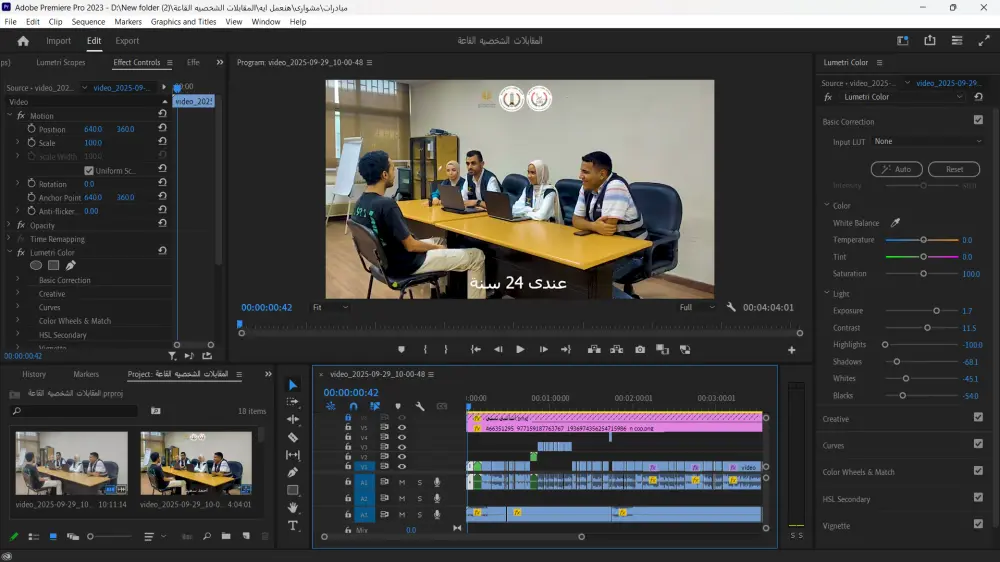Toggle the Vignette checkbox in Lumetri
The width and height of the screenshot is (1000, 562).
click(x=978, y=524)
